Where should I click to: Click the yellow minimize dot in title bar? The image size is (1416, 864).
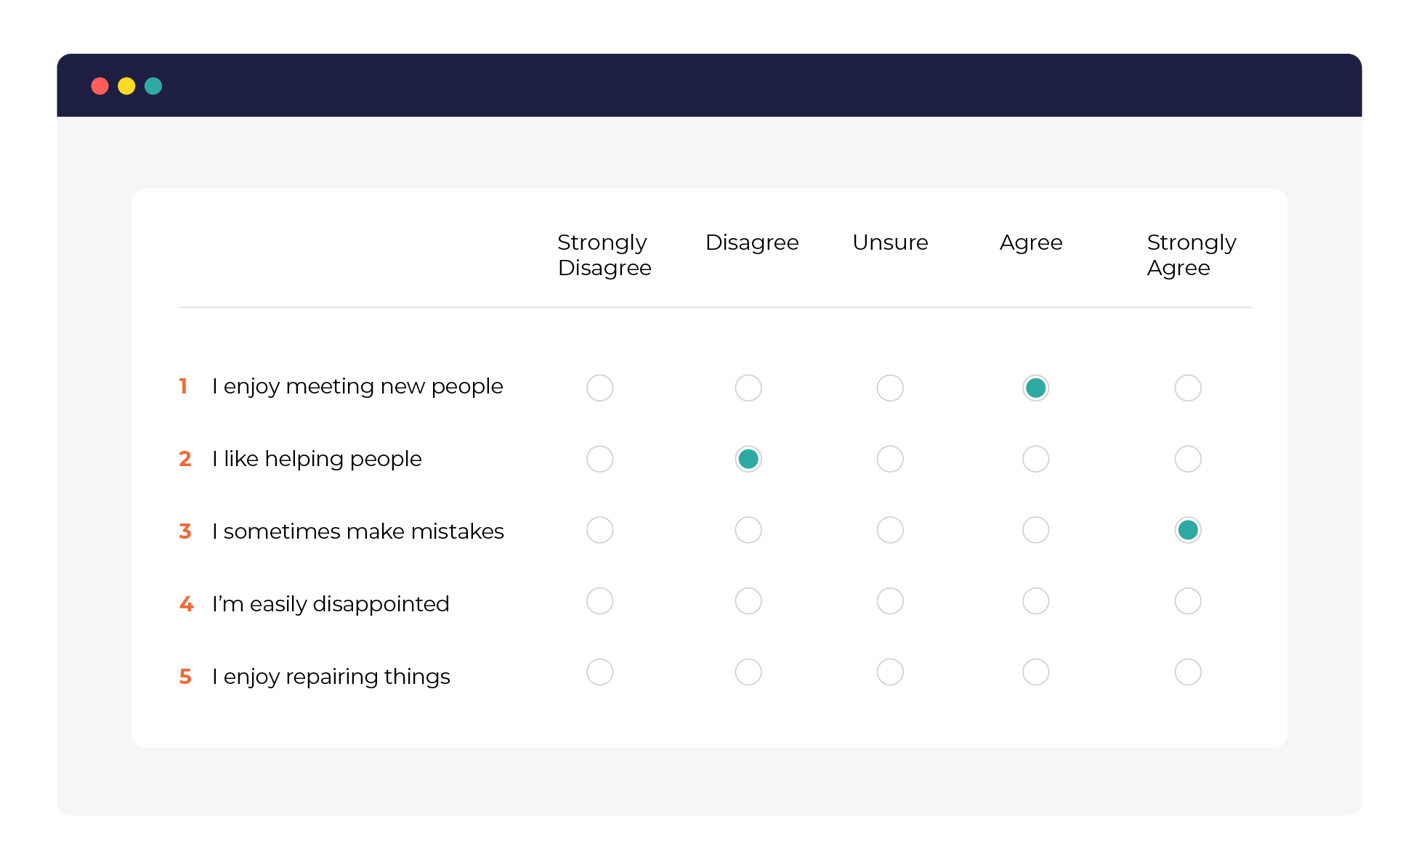click(127, 86)
